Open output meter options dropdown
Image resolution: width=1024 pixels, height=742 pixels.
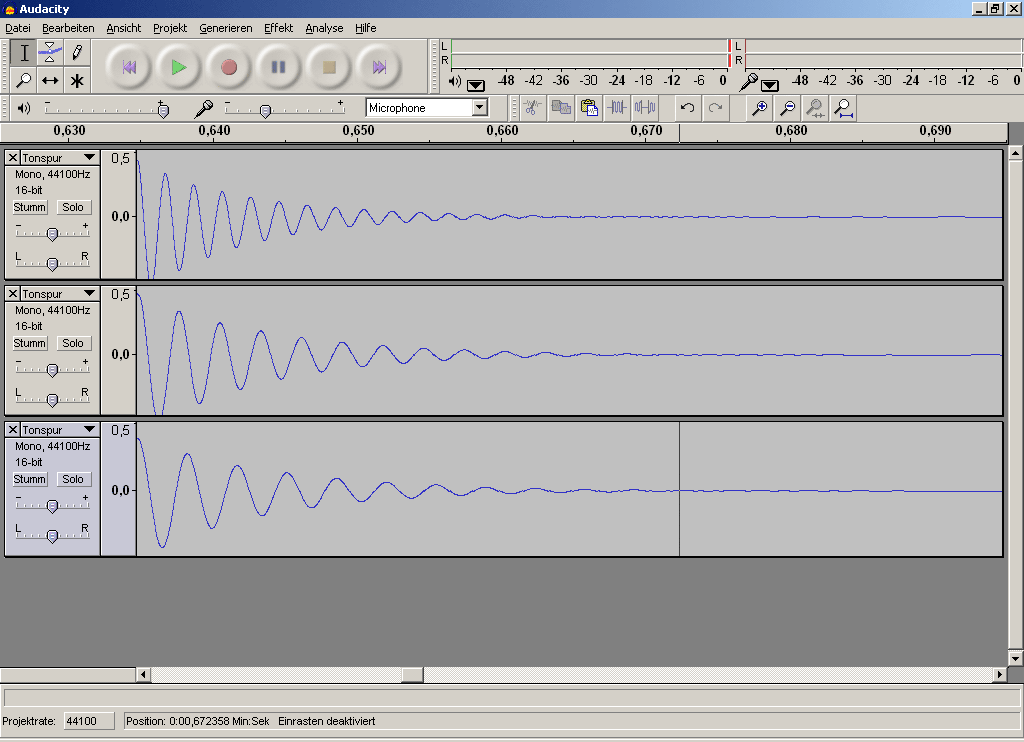click(x=475, y=85)
